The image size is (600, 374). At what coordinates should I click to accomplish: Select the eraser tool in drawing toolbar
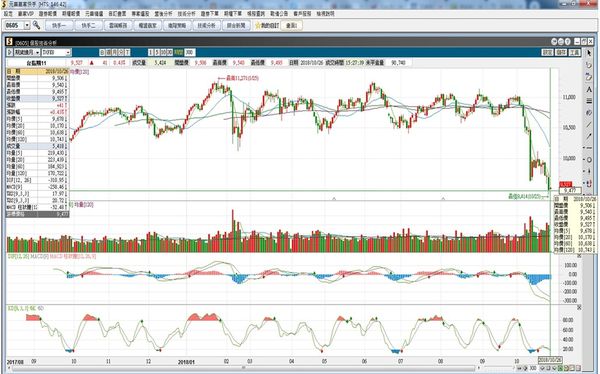click(589, 113)
